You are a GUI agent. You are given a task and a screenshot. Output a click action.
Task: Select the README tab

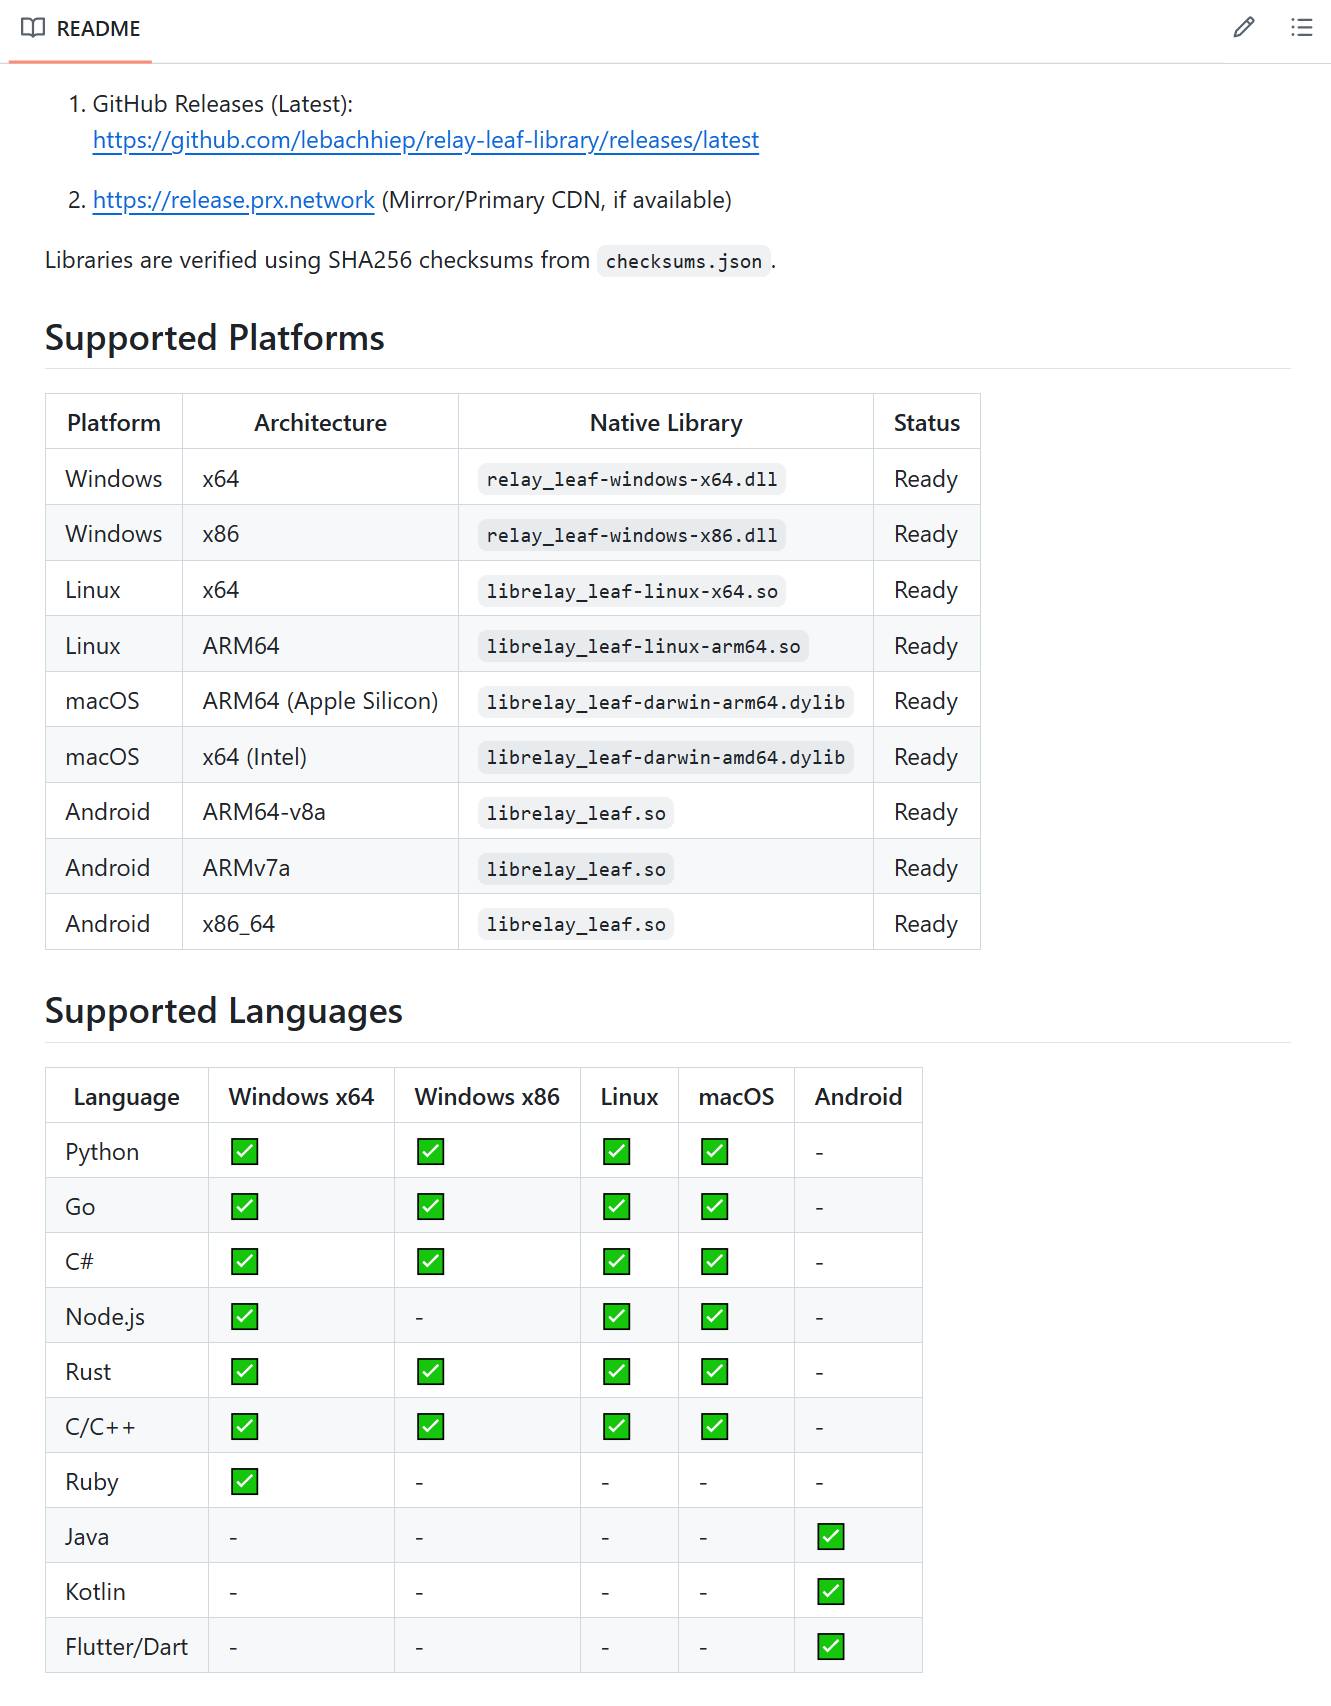point(81,29)
